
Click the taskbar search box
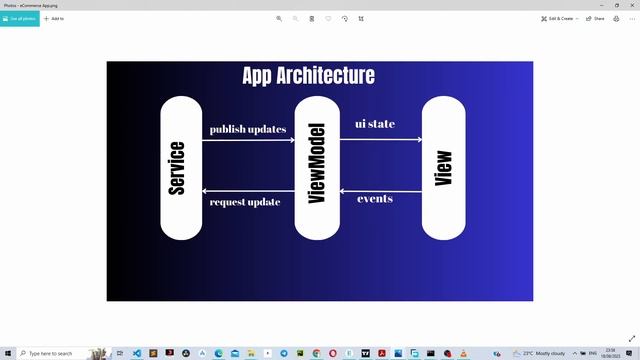pos(64,353)
